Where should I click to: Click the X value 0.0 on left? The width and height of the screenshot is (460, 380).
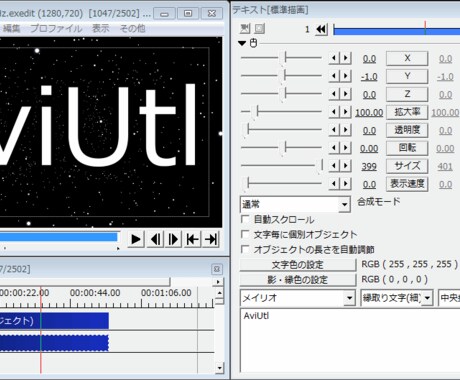click(369, 59)
